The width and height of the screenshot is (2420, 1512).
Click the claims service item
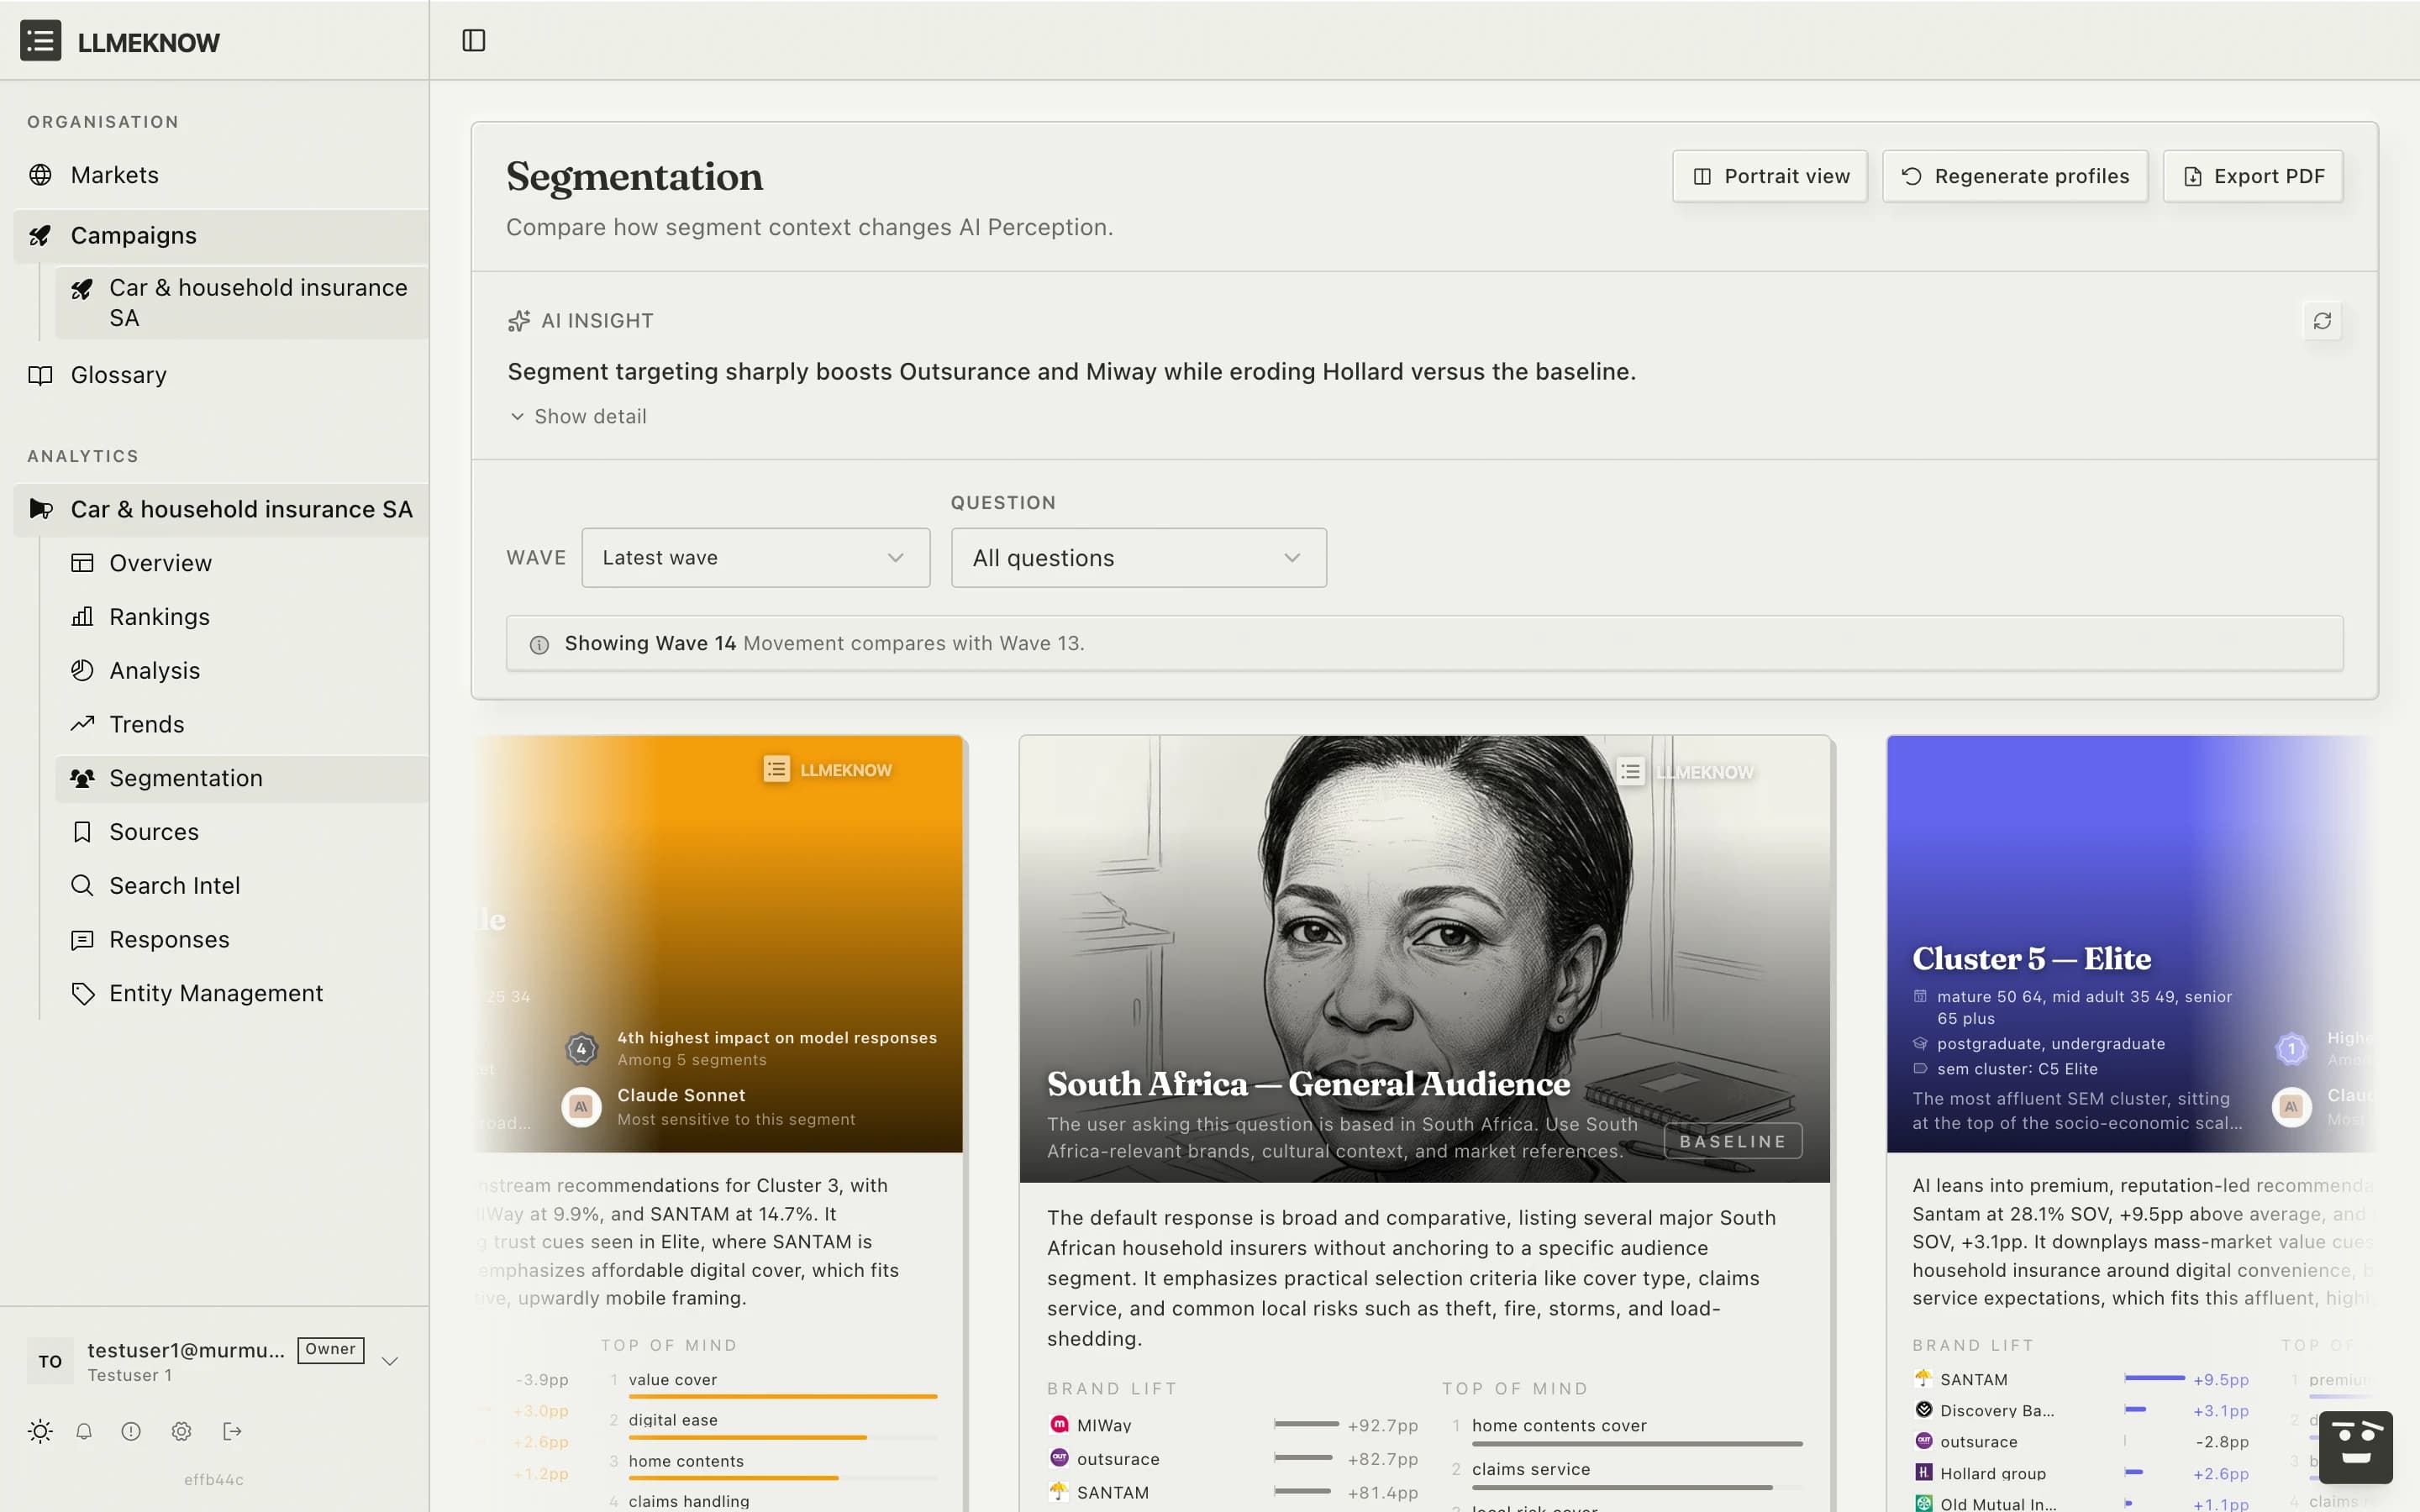click(1530, 1469)
